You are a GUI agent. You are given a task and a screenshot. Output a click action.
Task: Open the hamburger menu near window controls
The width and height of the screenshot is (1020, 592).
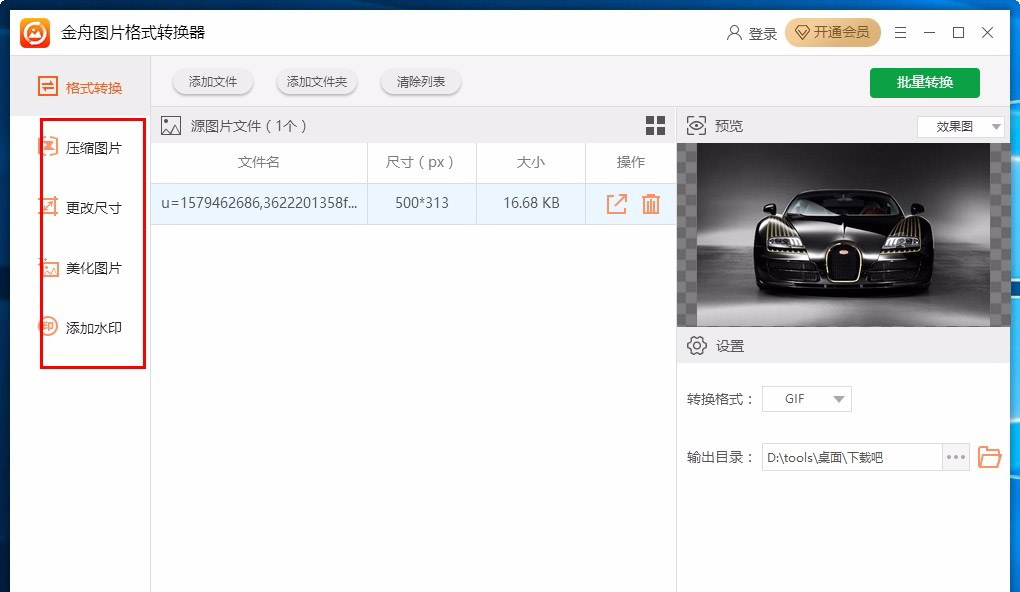point(899,32)
